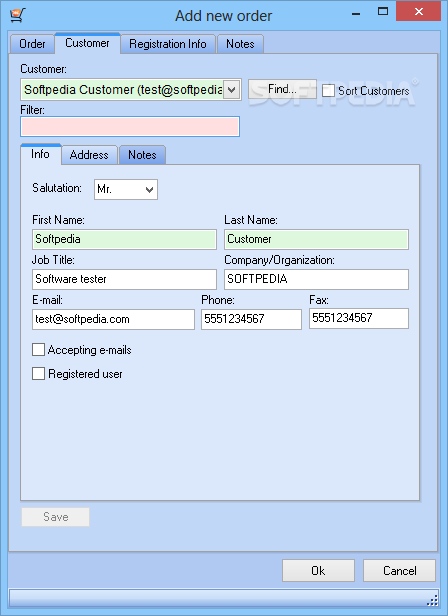Enable the Sort Customers checkbox
448x616 pixels.
(x=328, y=91)
